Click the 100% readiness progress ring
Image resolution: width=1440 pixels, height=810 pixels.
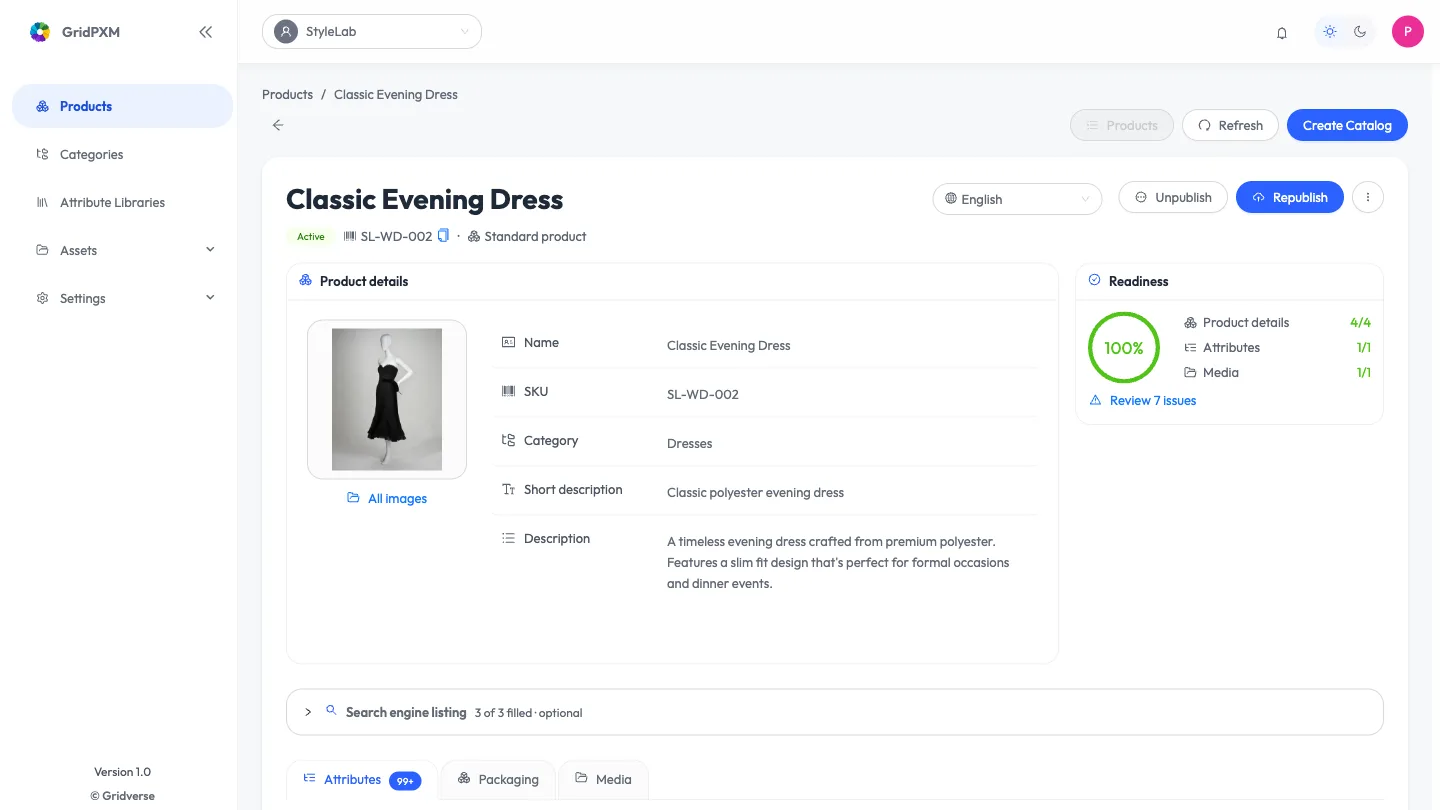click(1124, 348)
